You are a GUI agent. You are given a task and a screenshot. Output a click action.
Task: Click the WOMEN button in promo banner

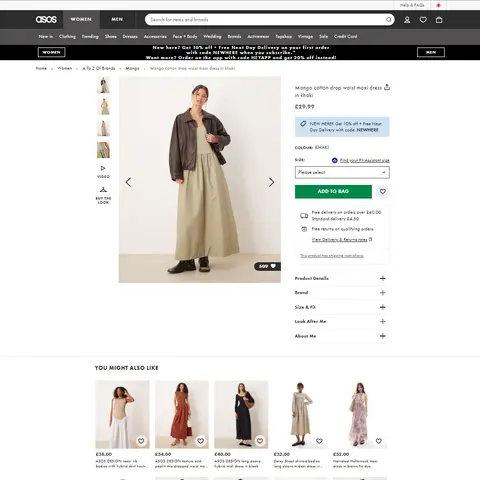coord(51,52)
